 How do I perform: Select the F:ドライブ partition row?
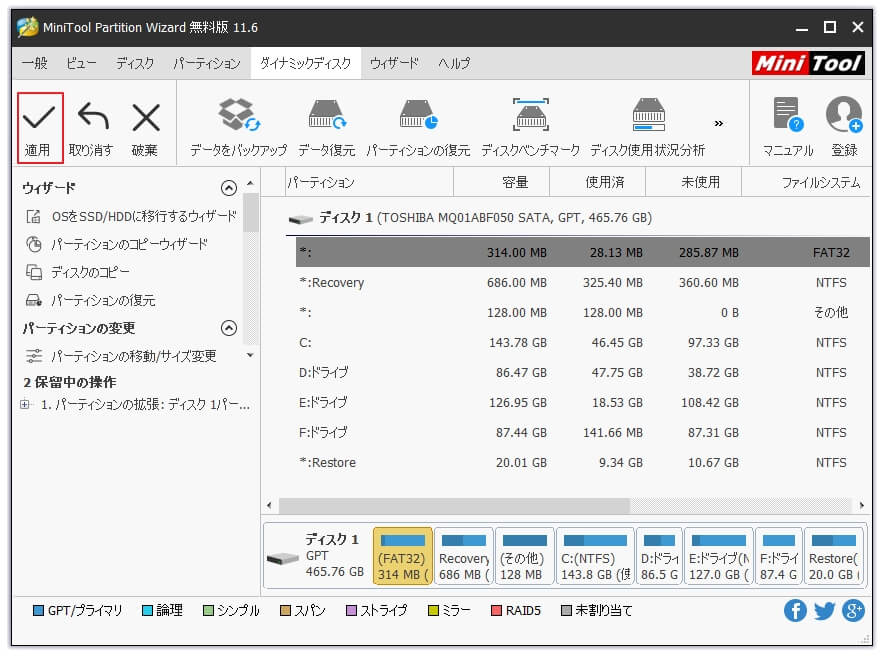(583, 432)
